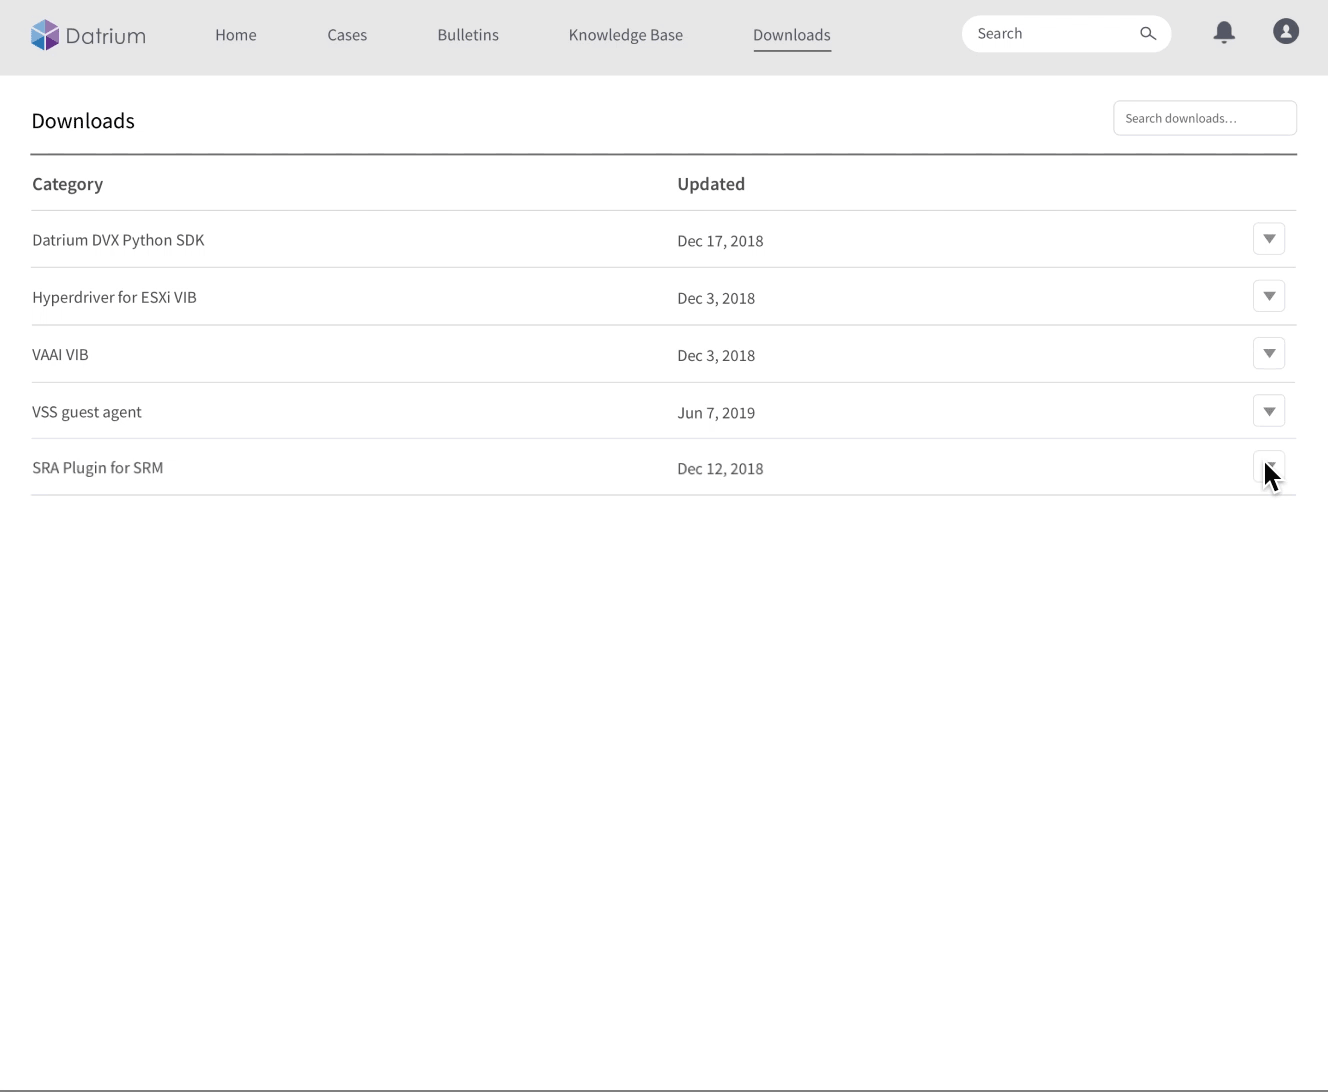
Task: Switch to the Bulletins tab
Action: [x=468, y=35]
